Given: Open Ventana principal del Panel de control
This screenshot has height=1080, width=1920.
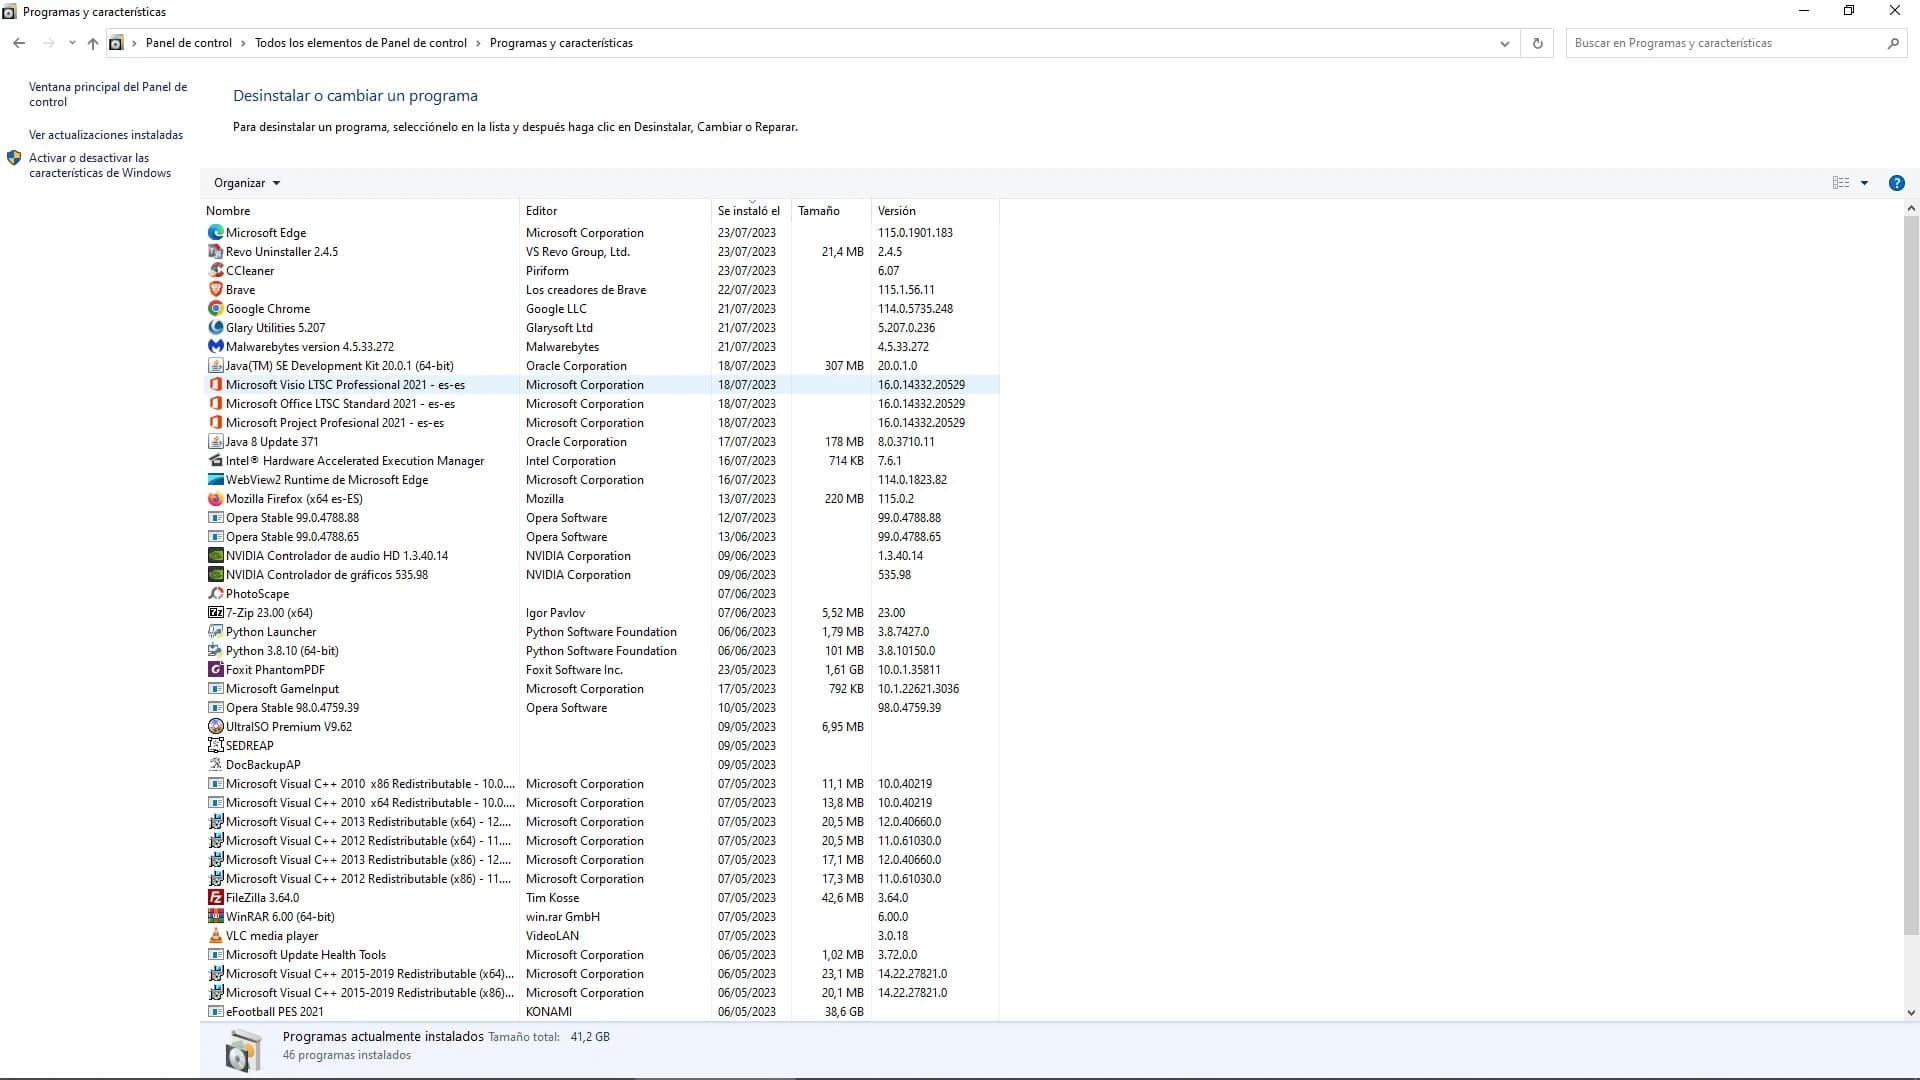Looking at the screenshot, I should click(x=108, y=94).
